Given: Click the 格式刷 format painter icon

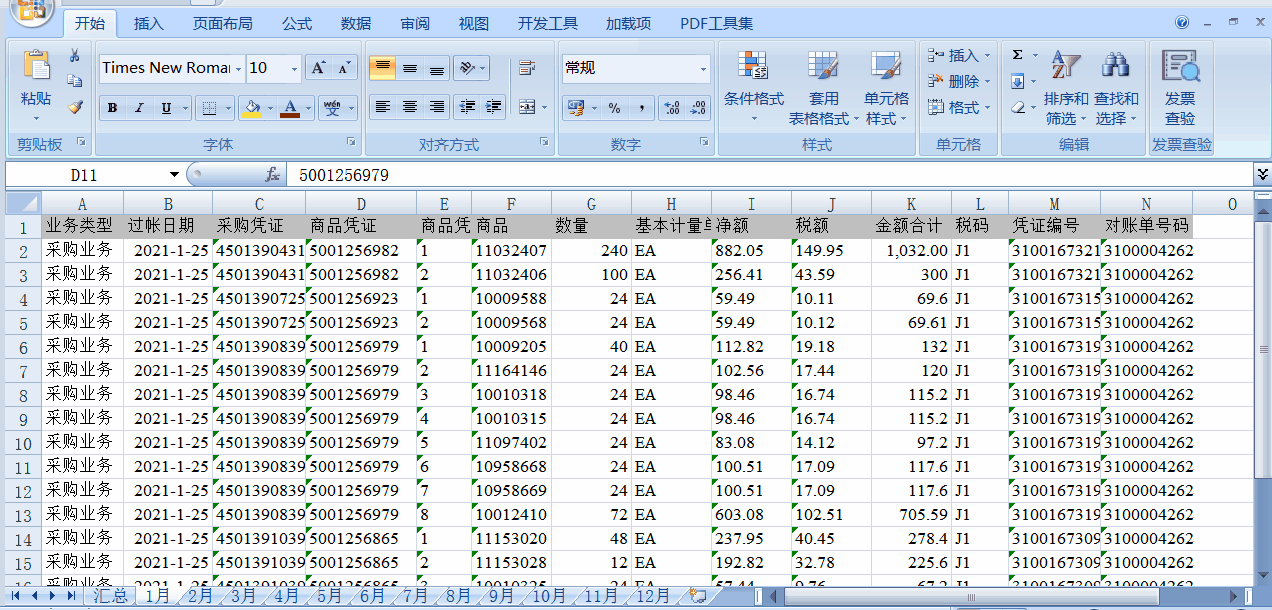Looking at the screenshot, I should click(x=75, y=107).
